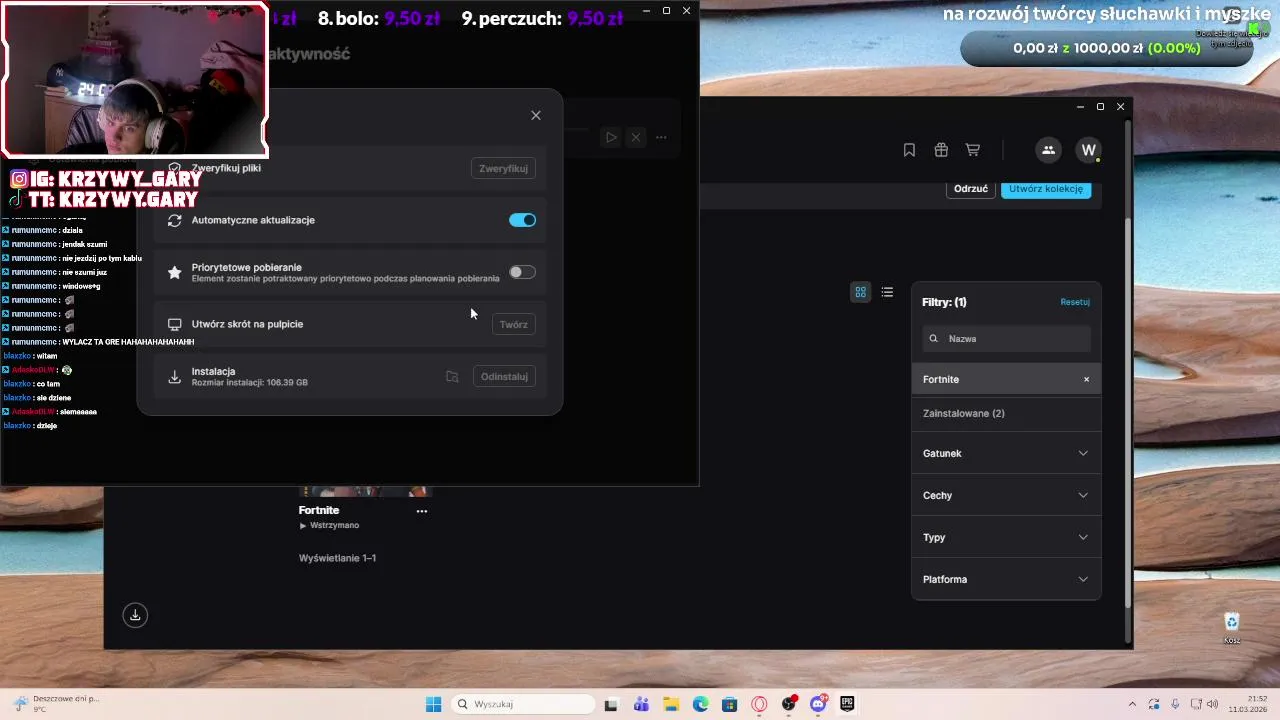
Task: Open Epic Games Launcher taskbar icon
Action: (848, 704)
